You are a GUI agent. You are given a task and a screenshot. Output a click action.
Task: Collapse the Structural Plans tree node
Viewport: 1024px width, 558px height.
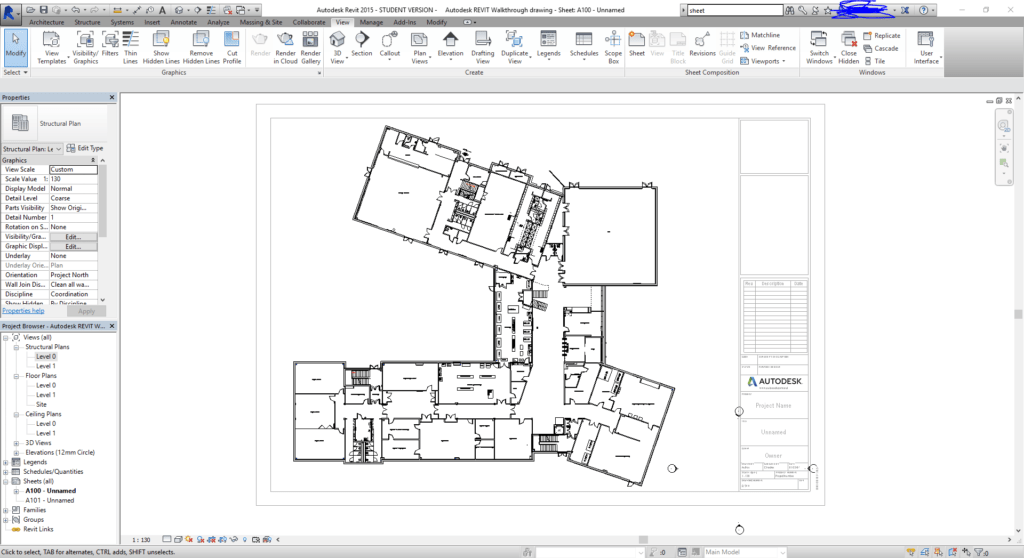[x=16, y=348]
